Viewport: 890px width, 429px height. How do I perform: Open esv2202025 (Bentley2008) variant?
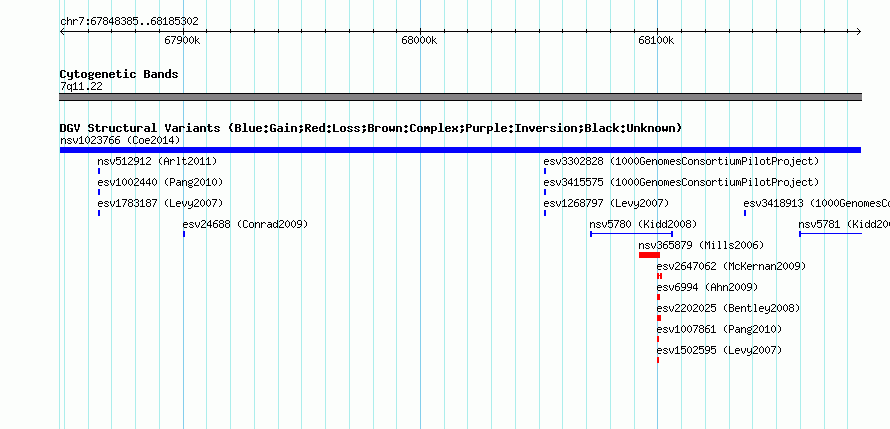[728, 308]
